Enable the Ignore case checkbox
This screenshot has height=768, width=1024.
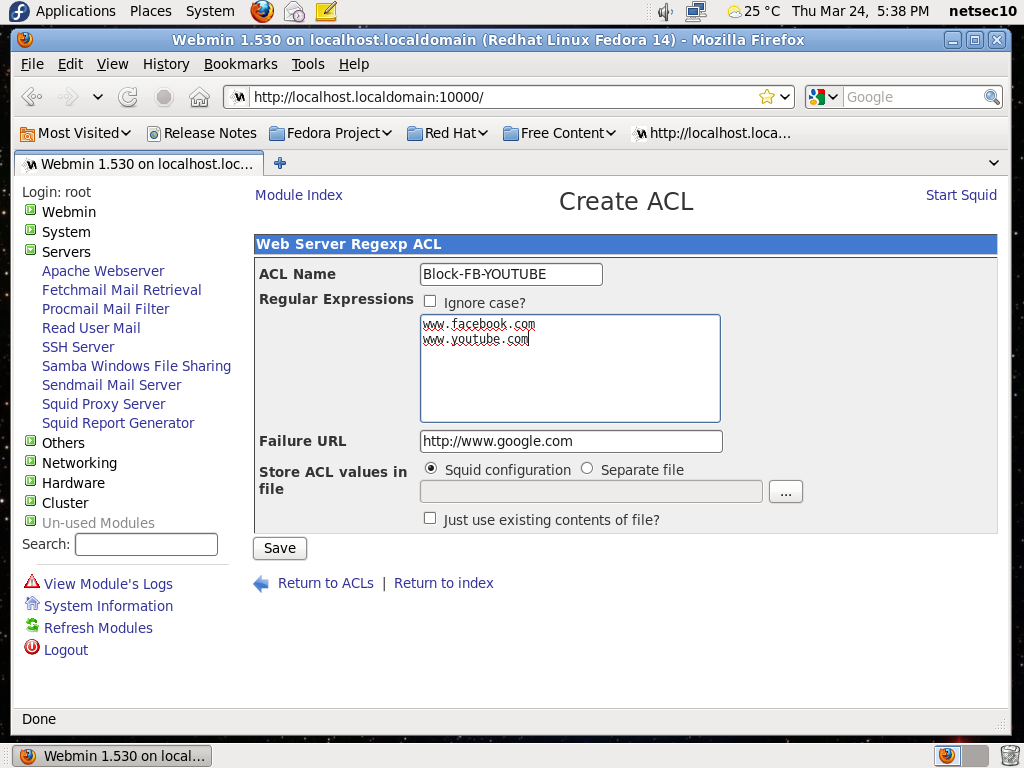(x=430, y=301)
